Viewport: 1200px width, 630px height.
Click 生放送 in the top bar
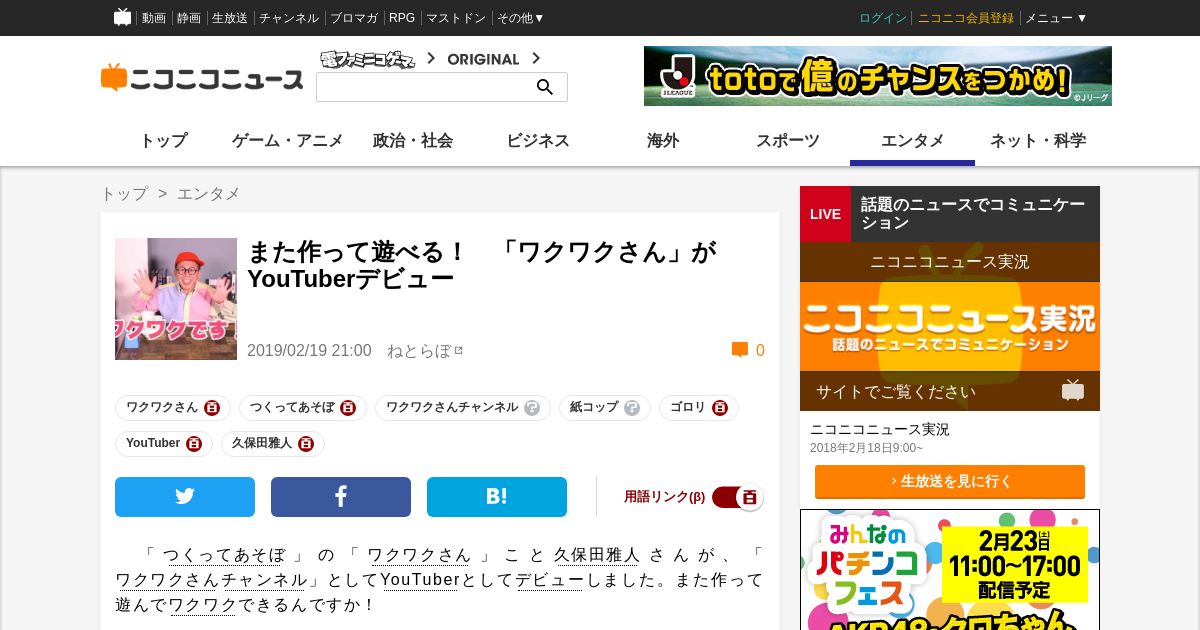click(x=230, y=18)
